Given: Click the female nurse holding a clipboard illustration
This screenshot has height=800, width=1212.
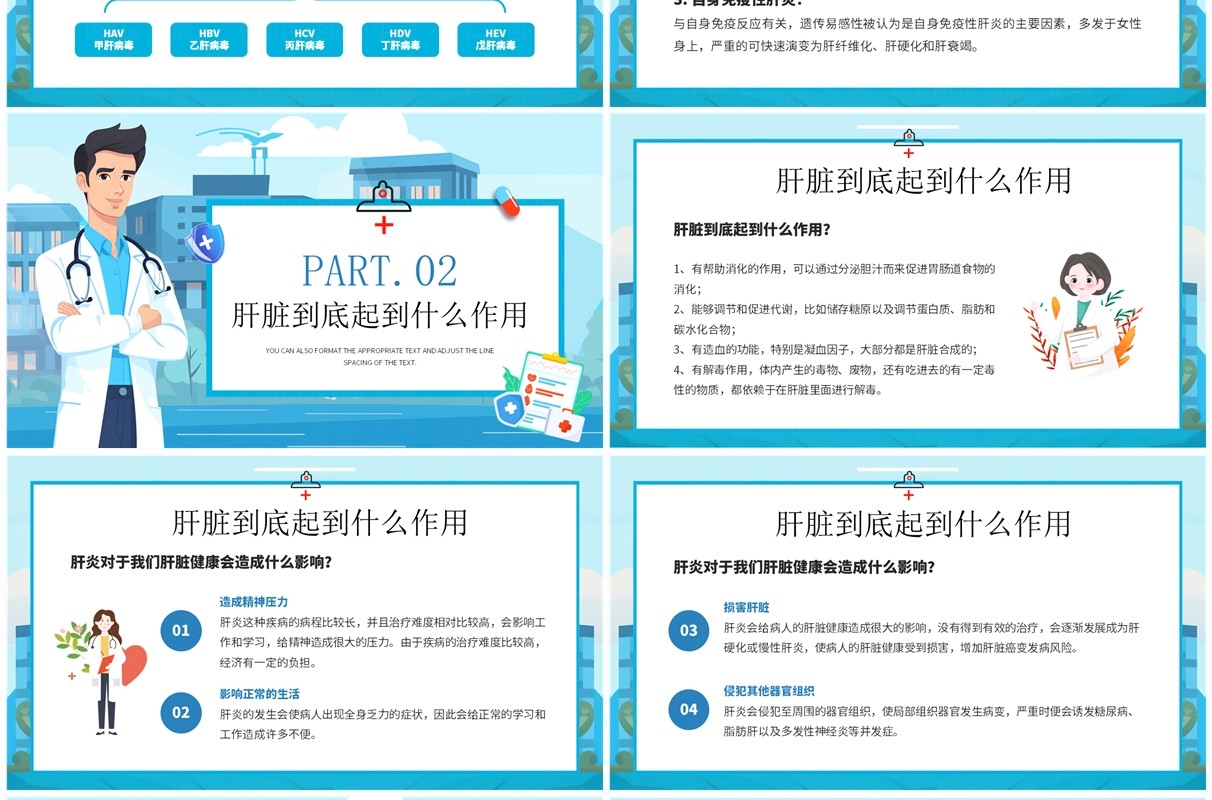Looking at the screenshot, I should (x=1082, y=313).
